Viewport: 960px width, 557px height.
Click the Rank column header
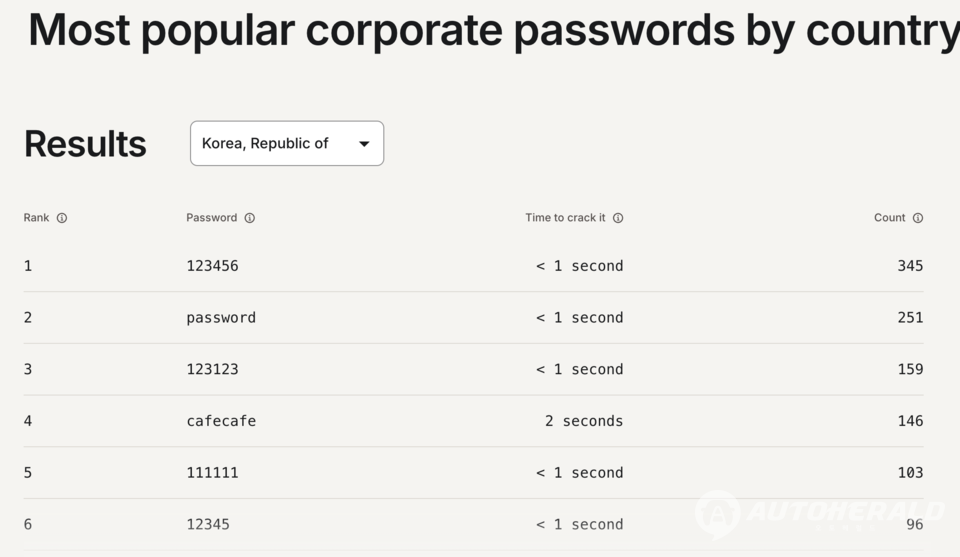click(x=36, y=217)
